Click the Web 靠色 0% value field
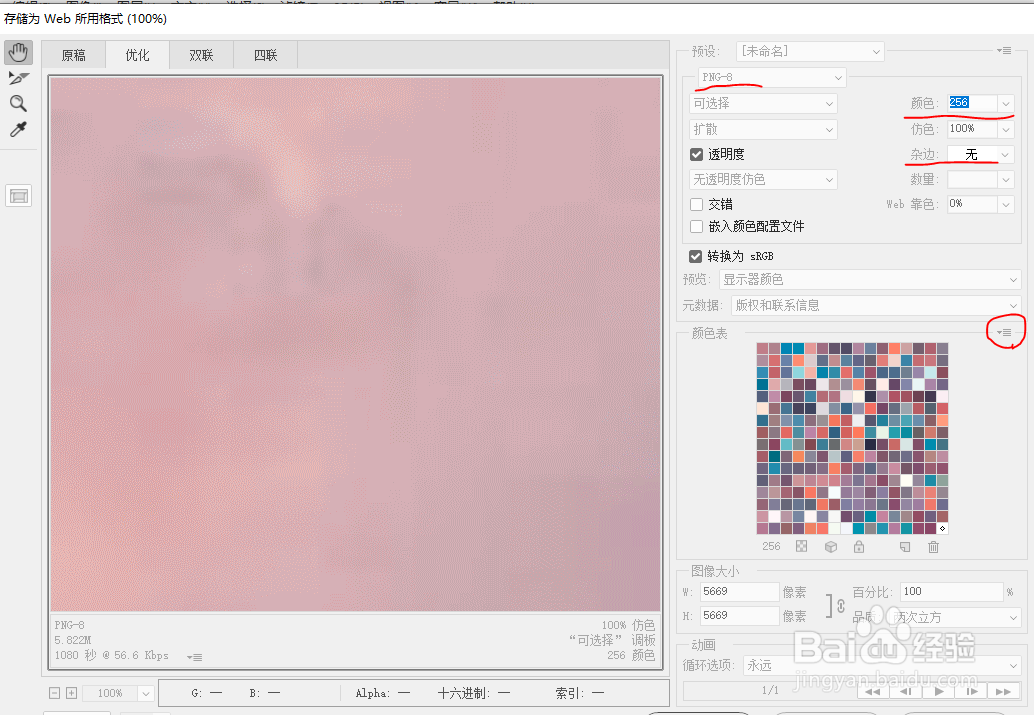Image resolution: width=1034 pixels, height=715 pixels. click(973, 204)
